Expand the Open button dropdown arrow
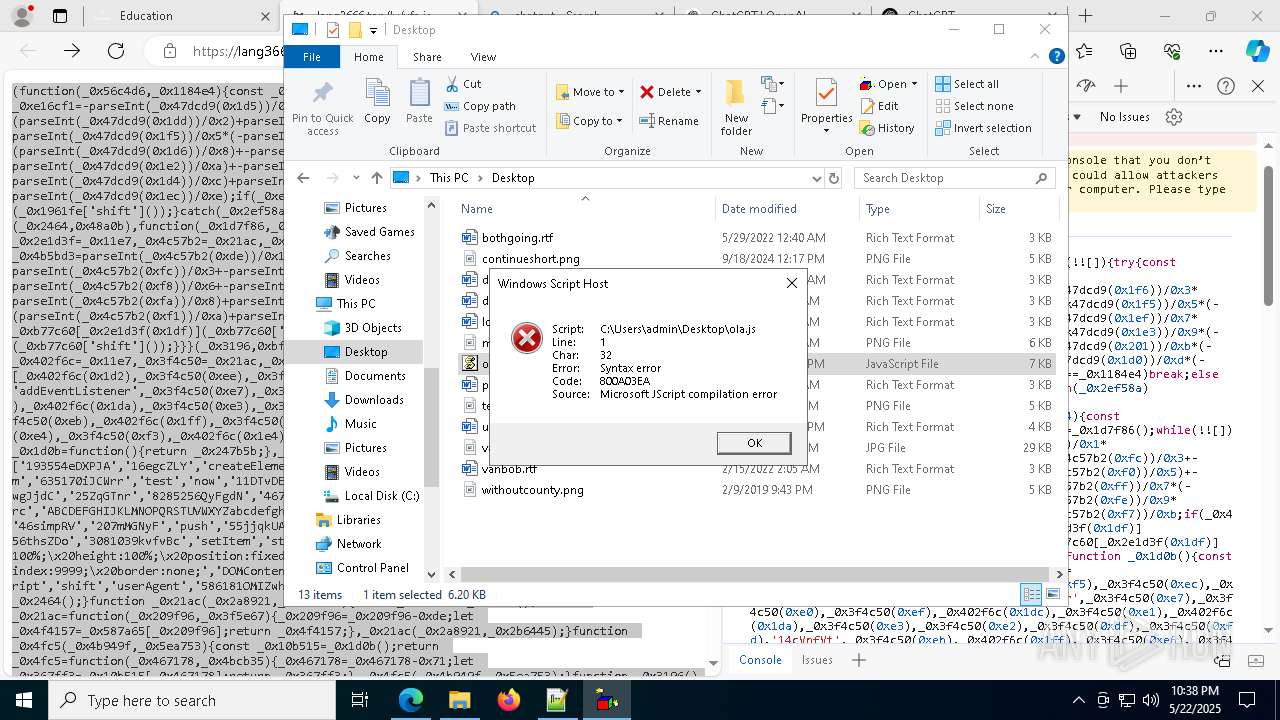Screen dimensions: 1280x720 (x=914, y=84)
